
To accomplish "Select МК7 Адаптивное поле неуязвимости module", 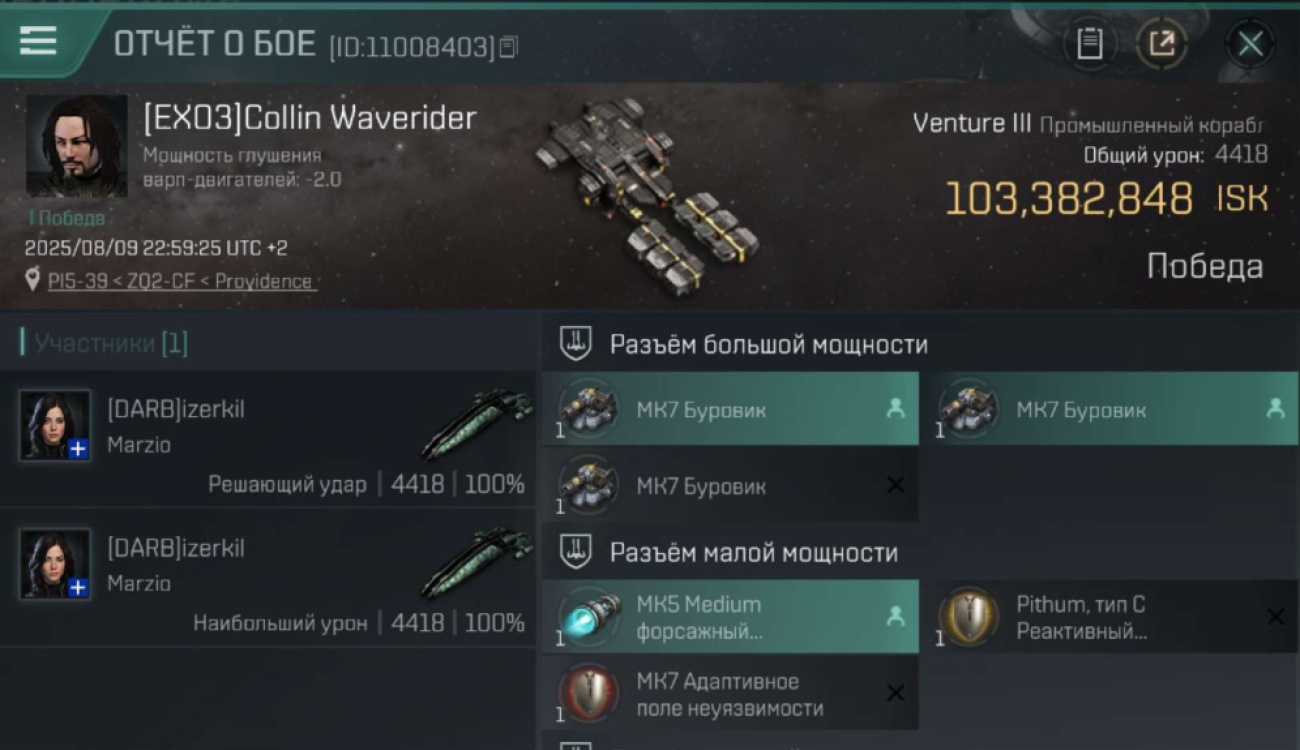I will (730, 694).
